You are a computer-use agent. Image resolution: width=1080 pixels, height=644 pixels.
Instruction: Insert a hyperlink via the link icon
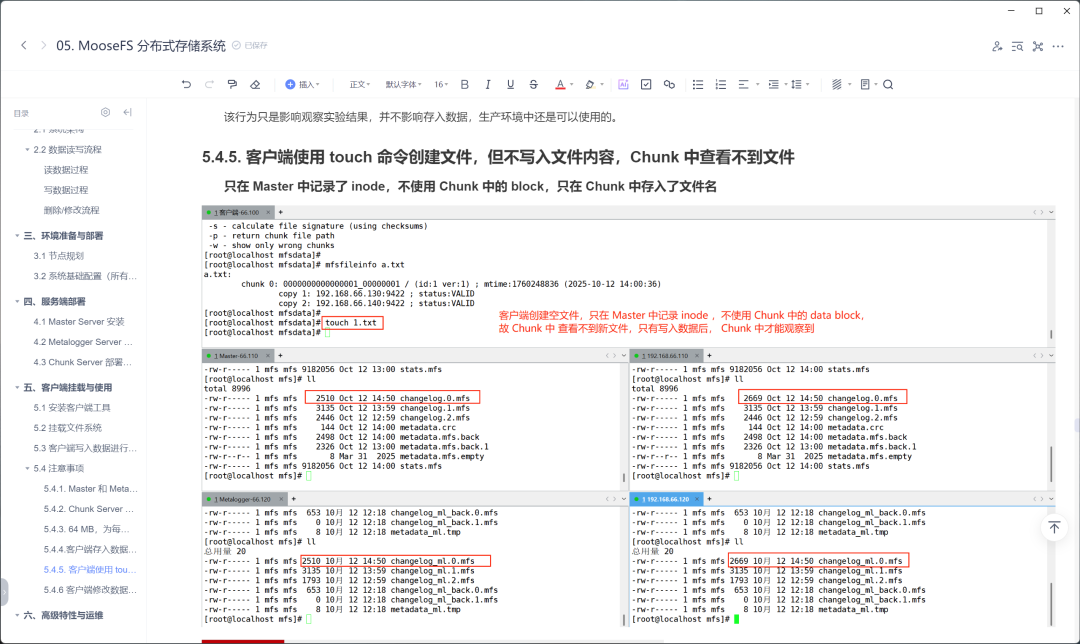pyautogui.click(x=669, y=84)
